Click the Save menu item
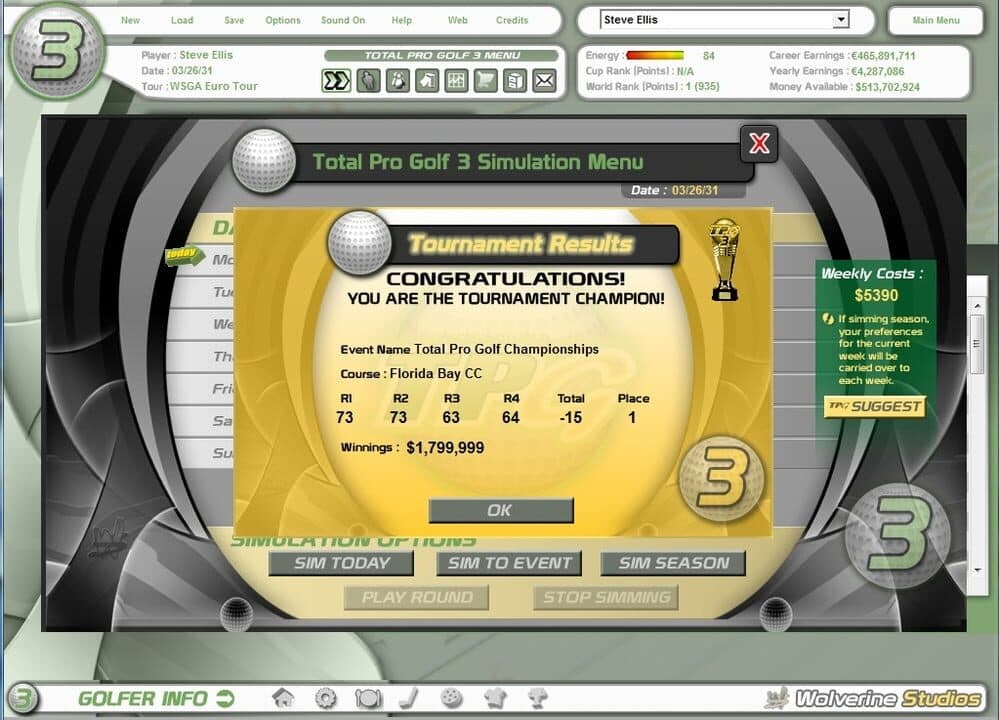999x720 pixels. tap(234, 20)
